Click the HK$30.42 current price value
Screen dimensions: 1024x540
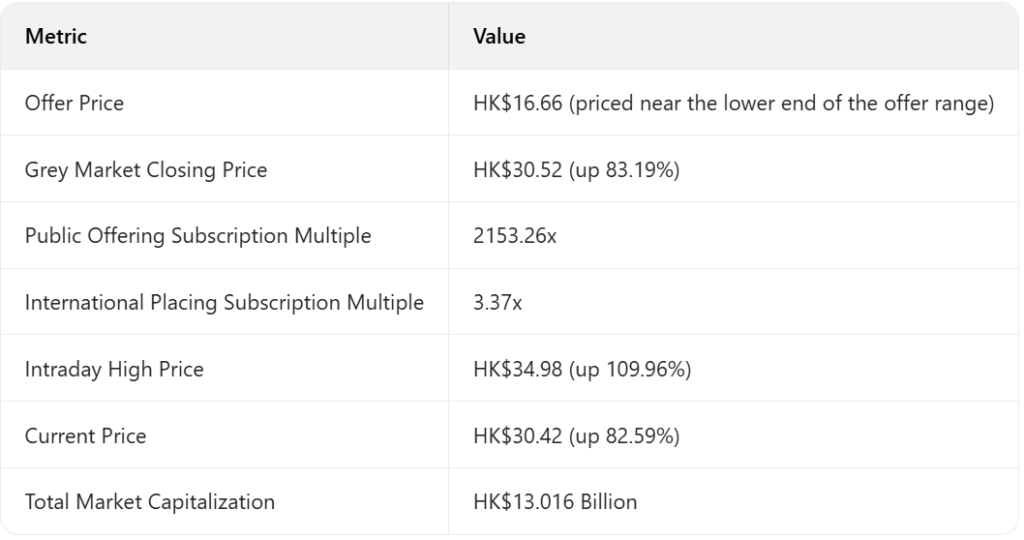518,436
